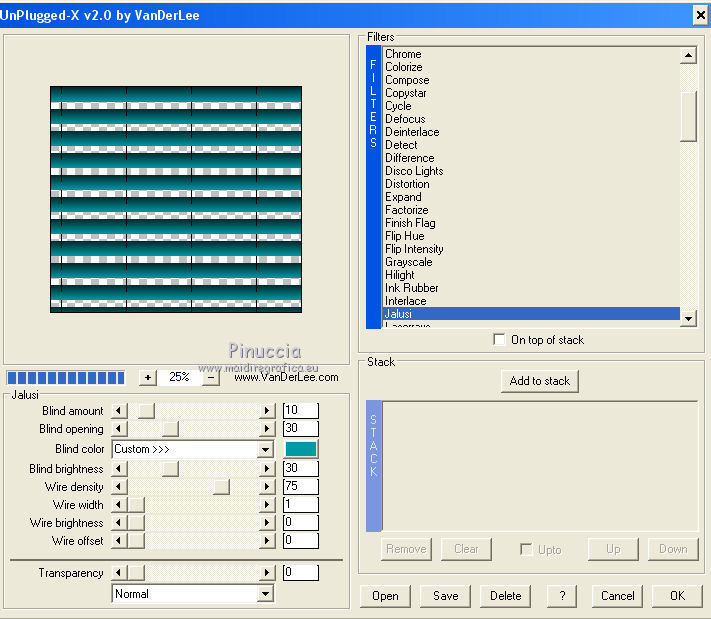Click the Wire density right arrow

click(267, 487)
